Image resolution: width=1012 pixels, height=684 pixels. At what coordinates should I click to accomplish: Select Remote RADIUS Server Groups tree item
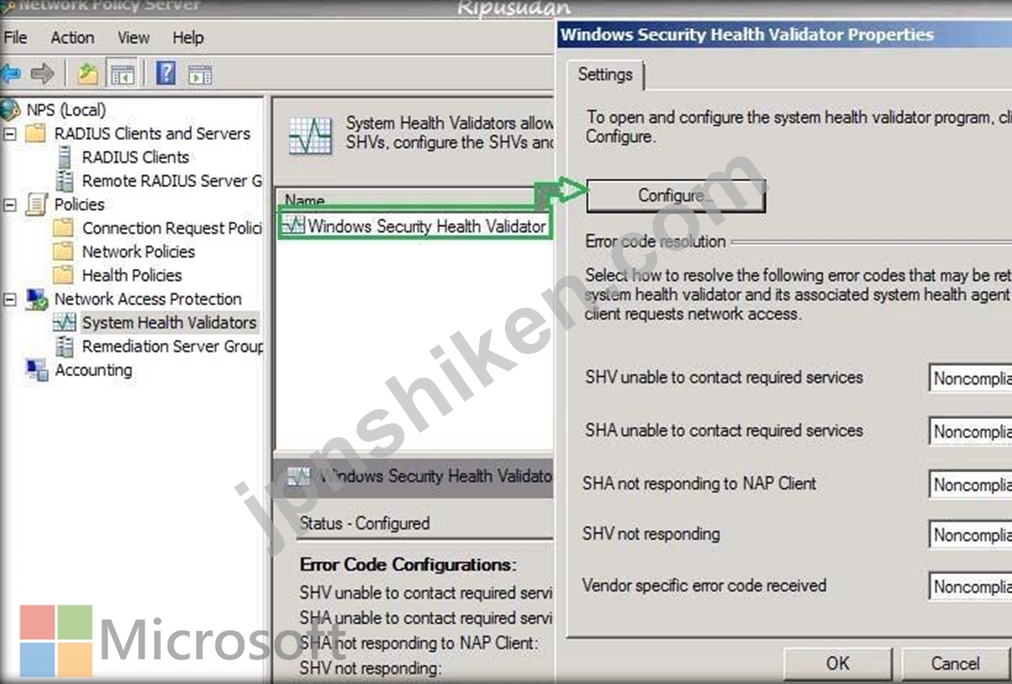tap(172, 181)
